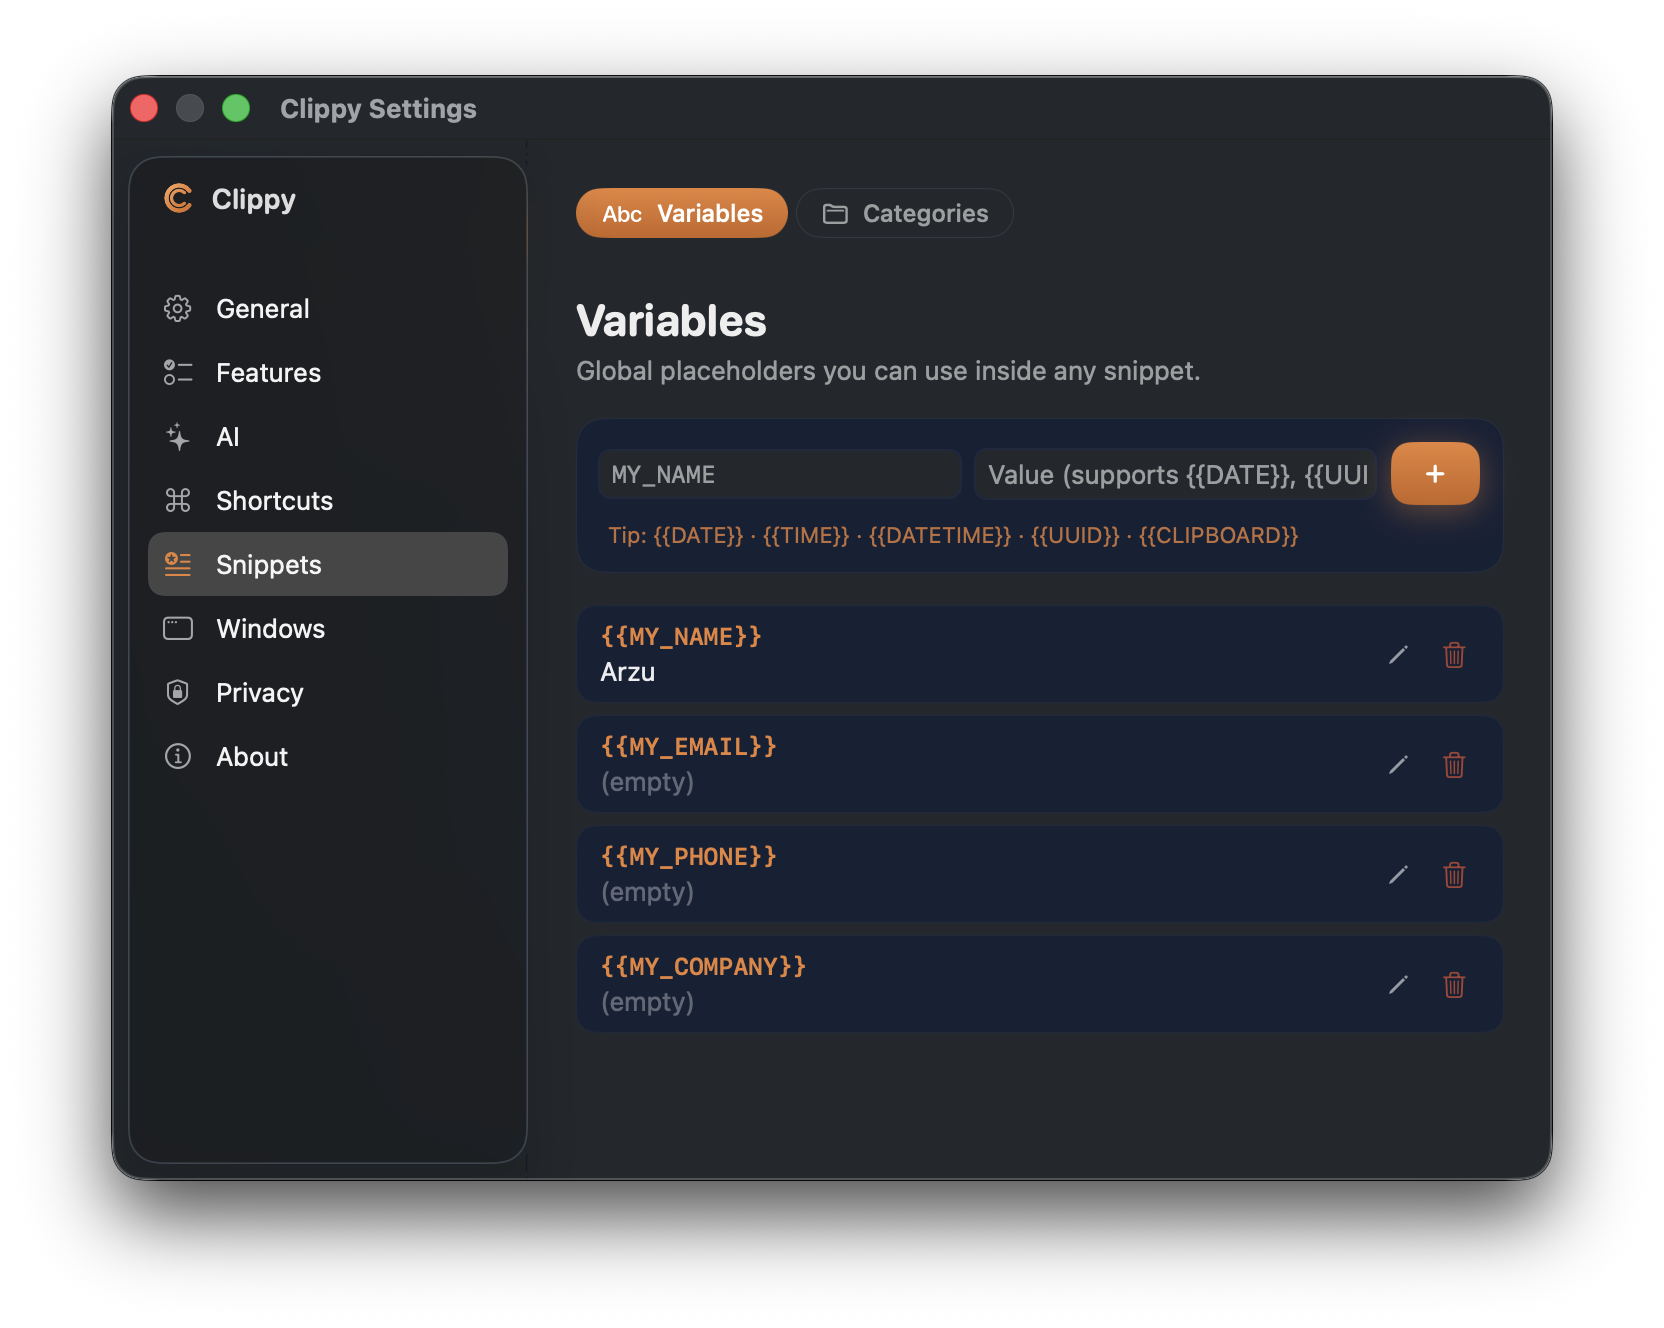1664x1328 pixels.
Task: Add the new variable with plus button
Action: 1435,473
